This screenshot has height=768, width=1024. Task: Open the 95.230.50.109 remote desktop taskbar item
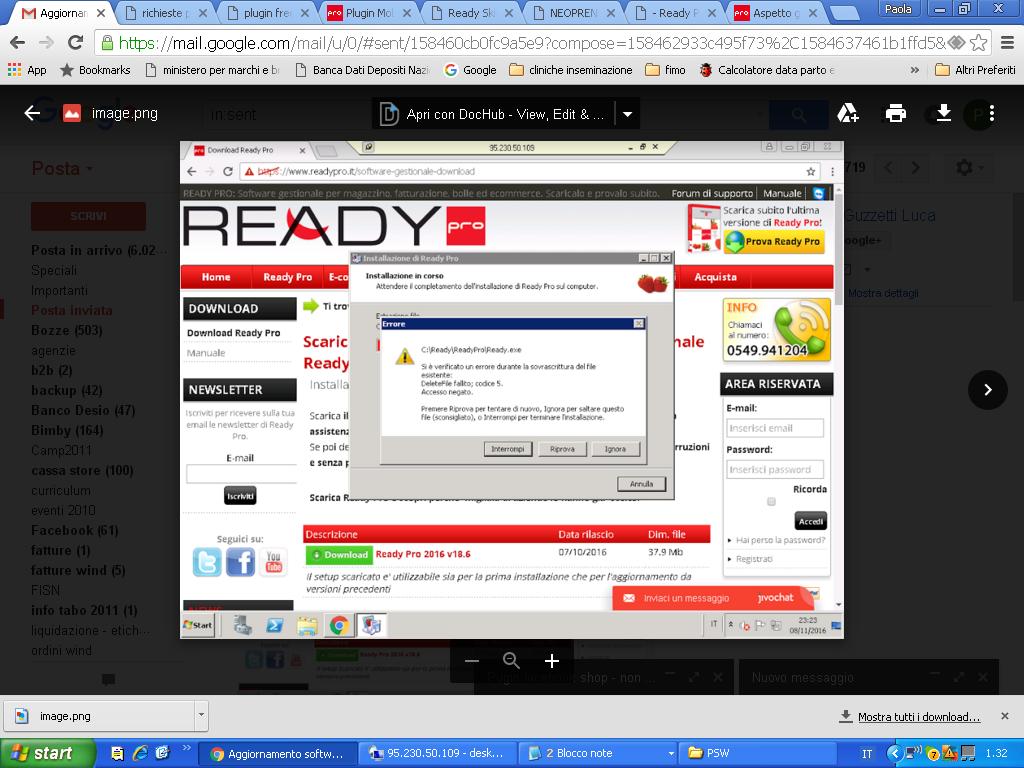coord(438,754)
